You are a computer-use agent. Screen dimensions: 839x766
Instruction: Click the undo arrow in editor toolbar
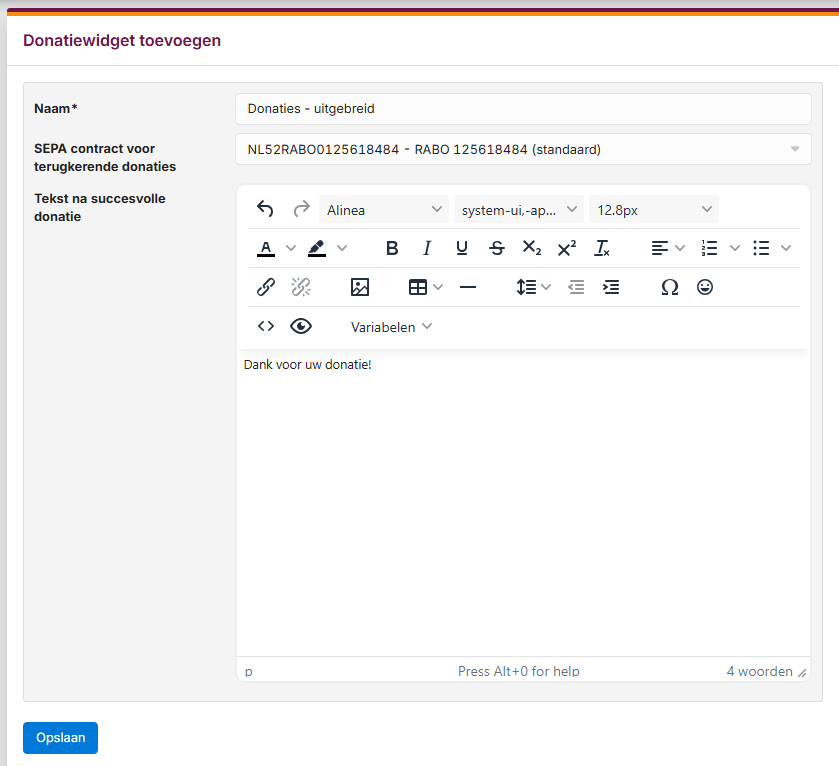pos(265,209)
